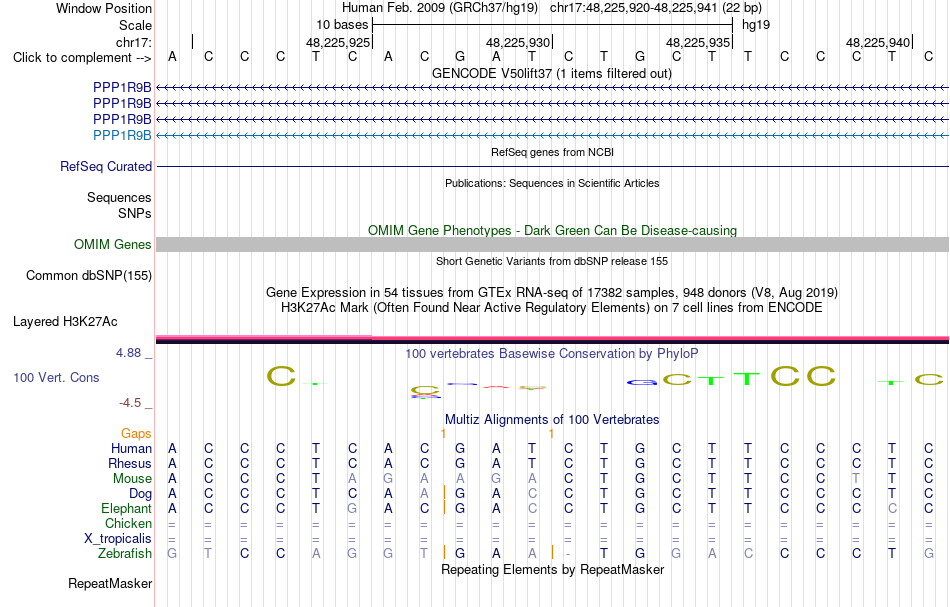Click 'Publications: Sequences in Scientific Articles' title
950x607 pixels.
(x=552, y=183)
